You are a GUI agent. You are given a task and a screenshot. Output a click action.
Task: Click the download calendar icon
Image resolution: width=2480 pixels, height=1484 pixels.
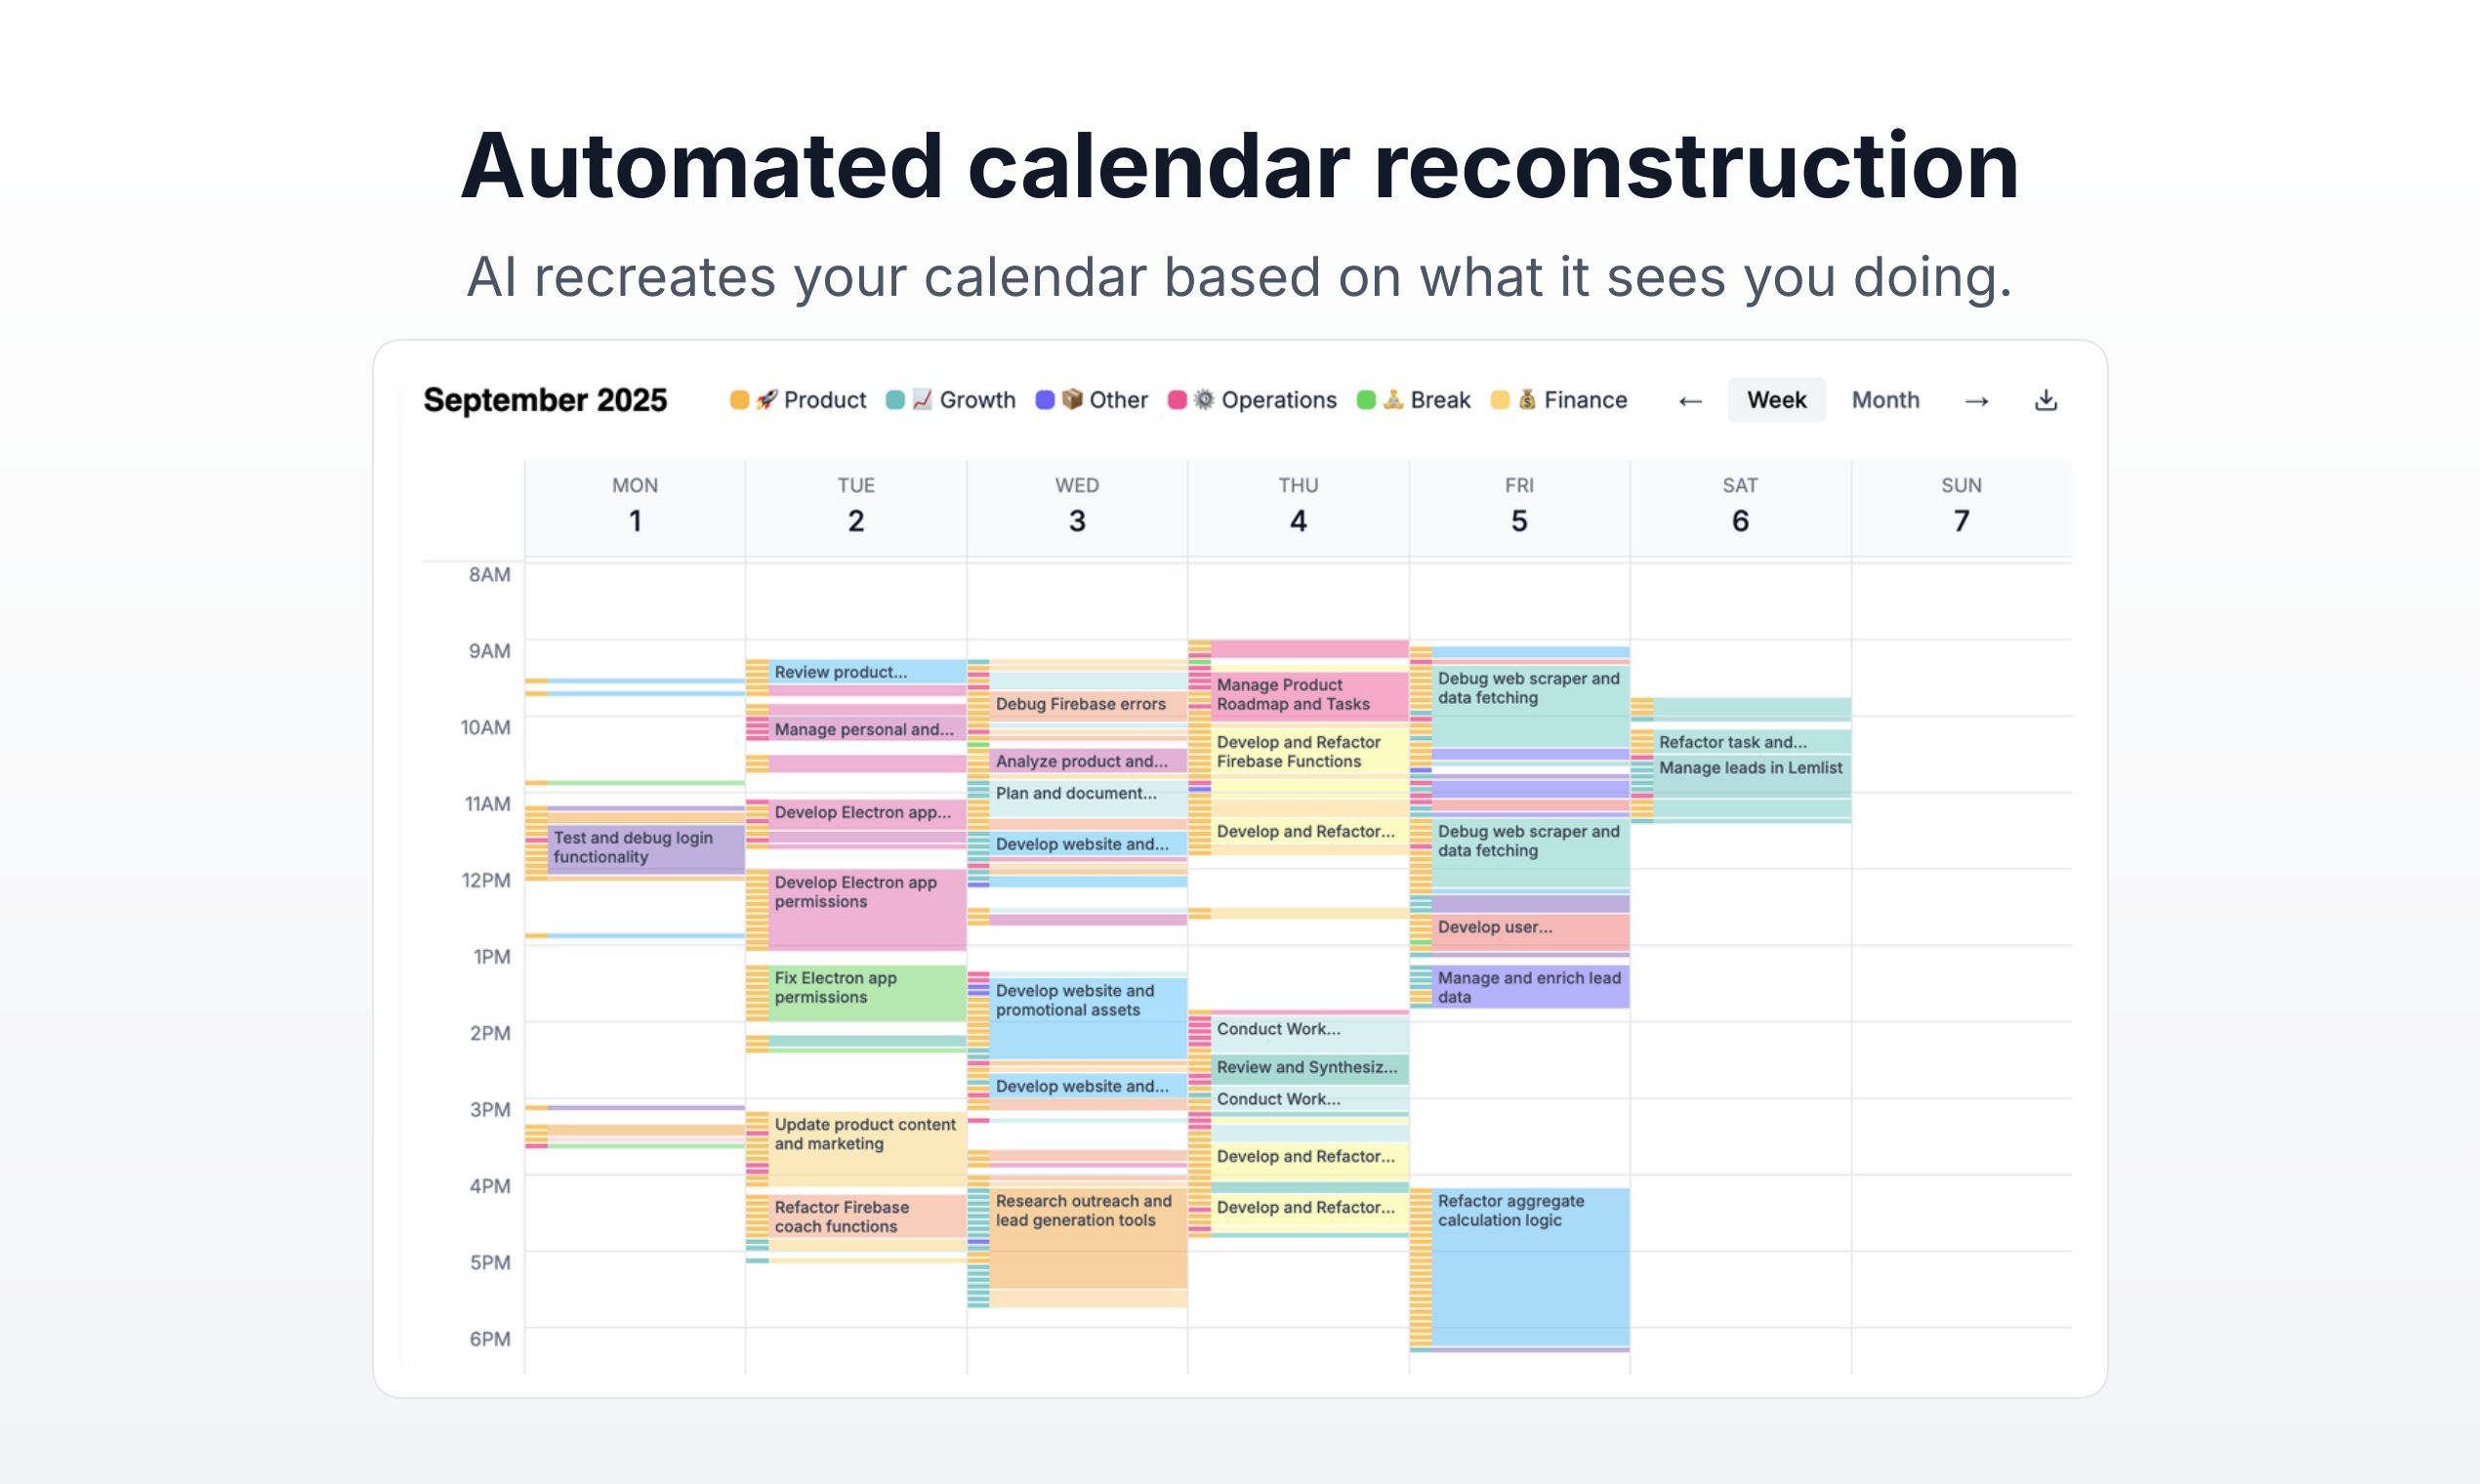(2046, 400)
